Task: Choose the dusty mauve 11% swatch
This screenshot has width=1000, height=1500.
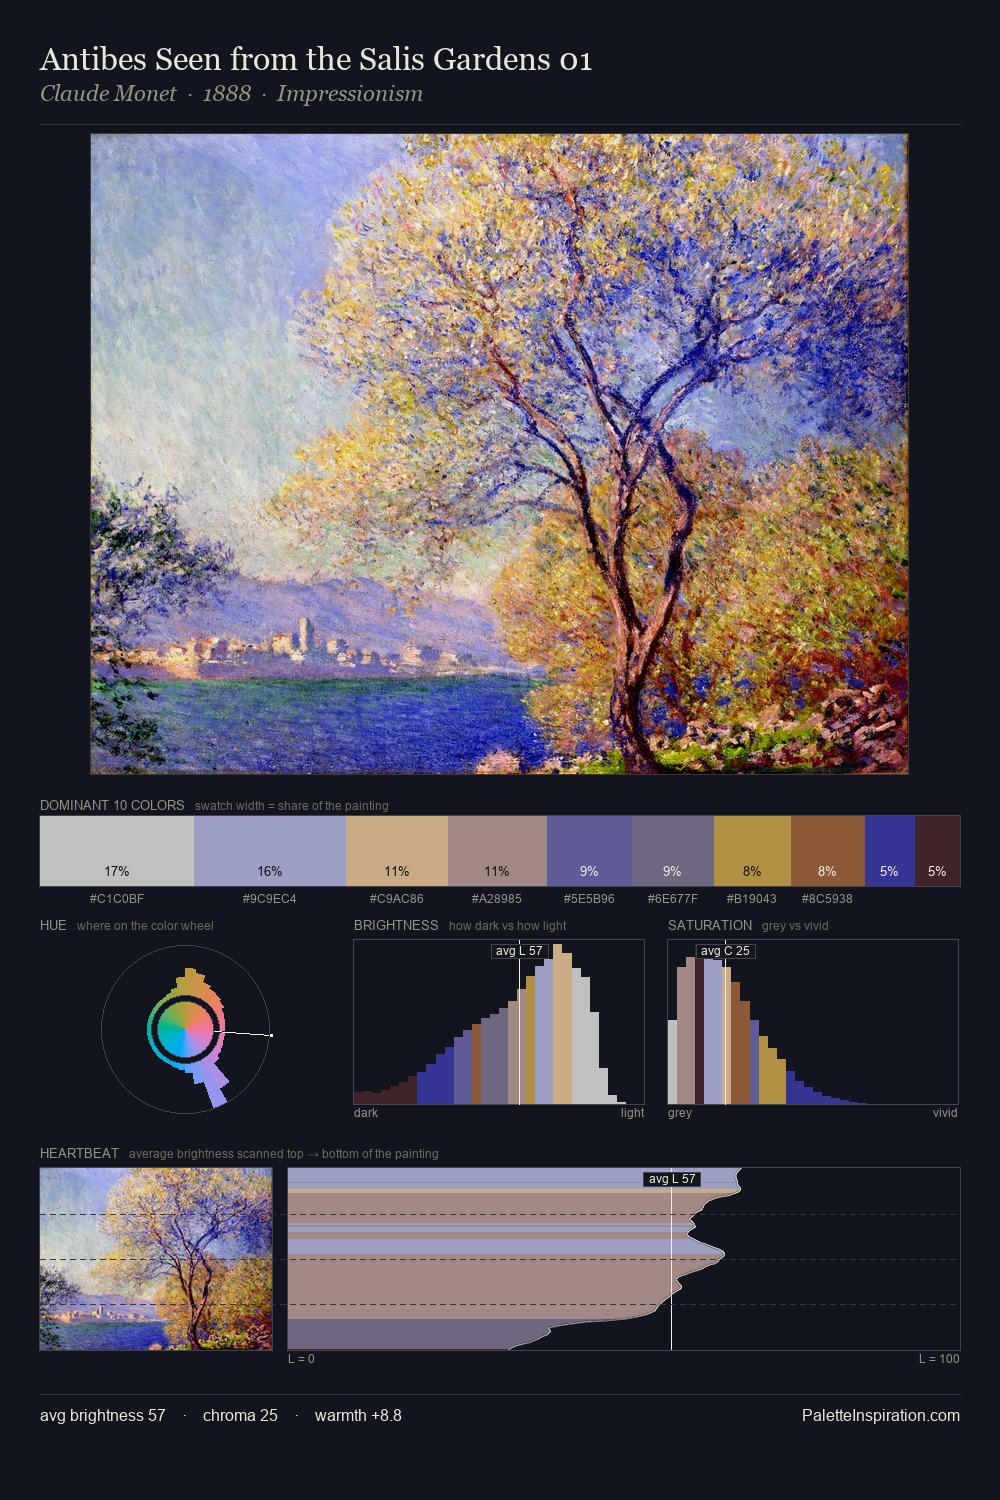Action: coord(497,851)
